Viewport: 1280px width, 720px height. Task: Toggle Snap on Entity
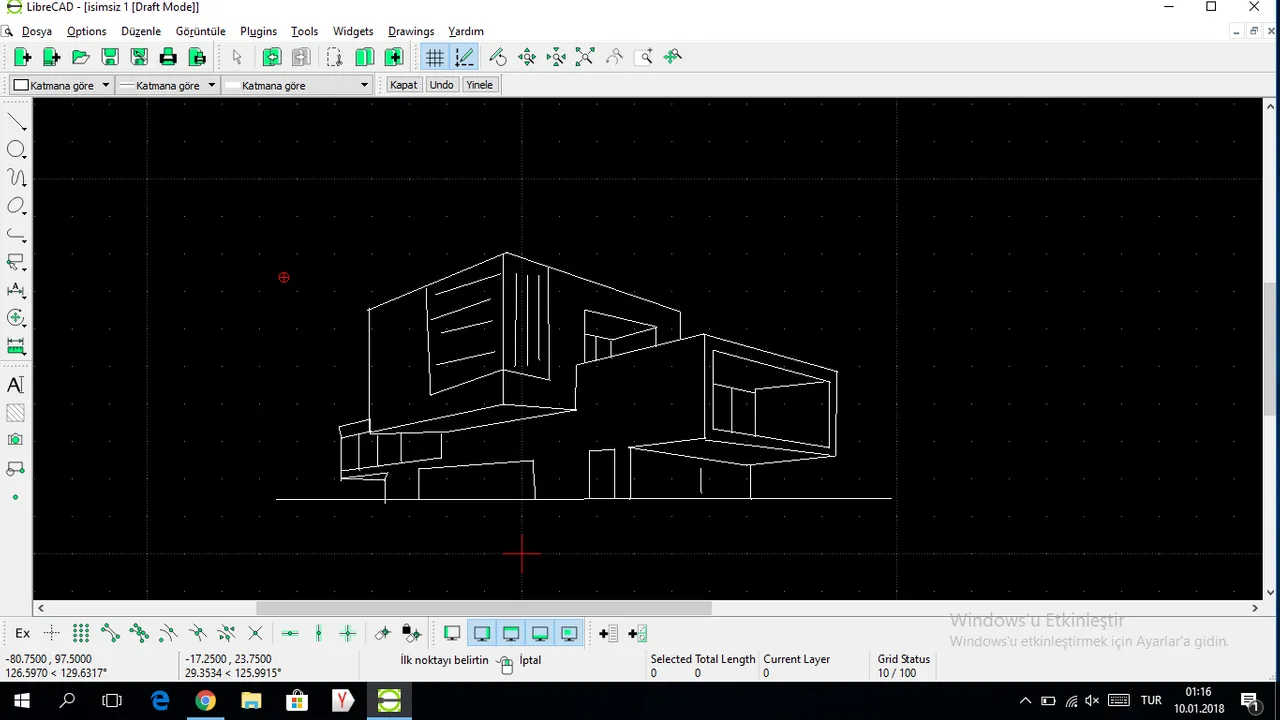139,633
